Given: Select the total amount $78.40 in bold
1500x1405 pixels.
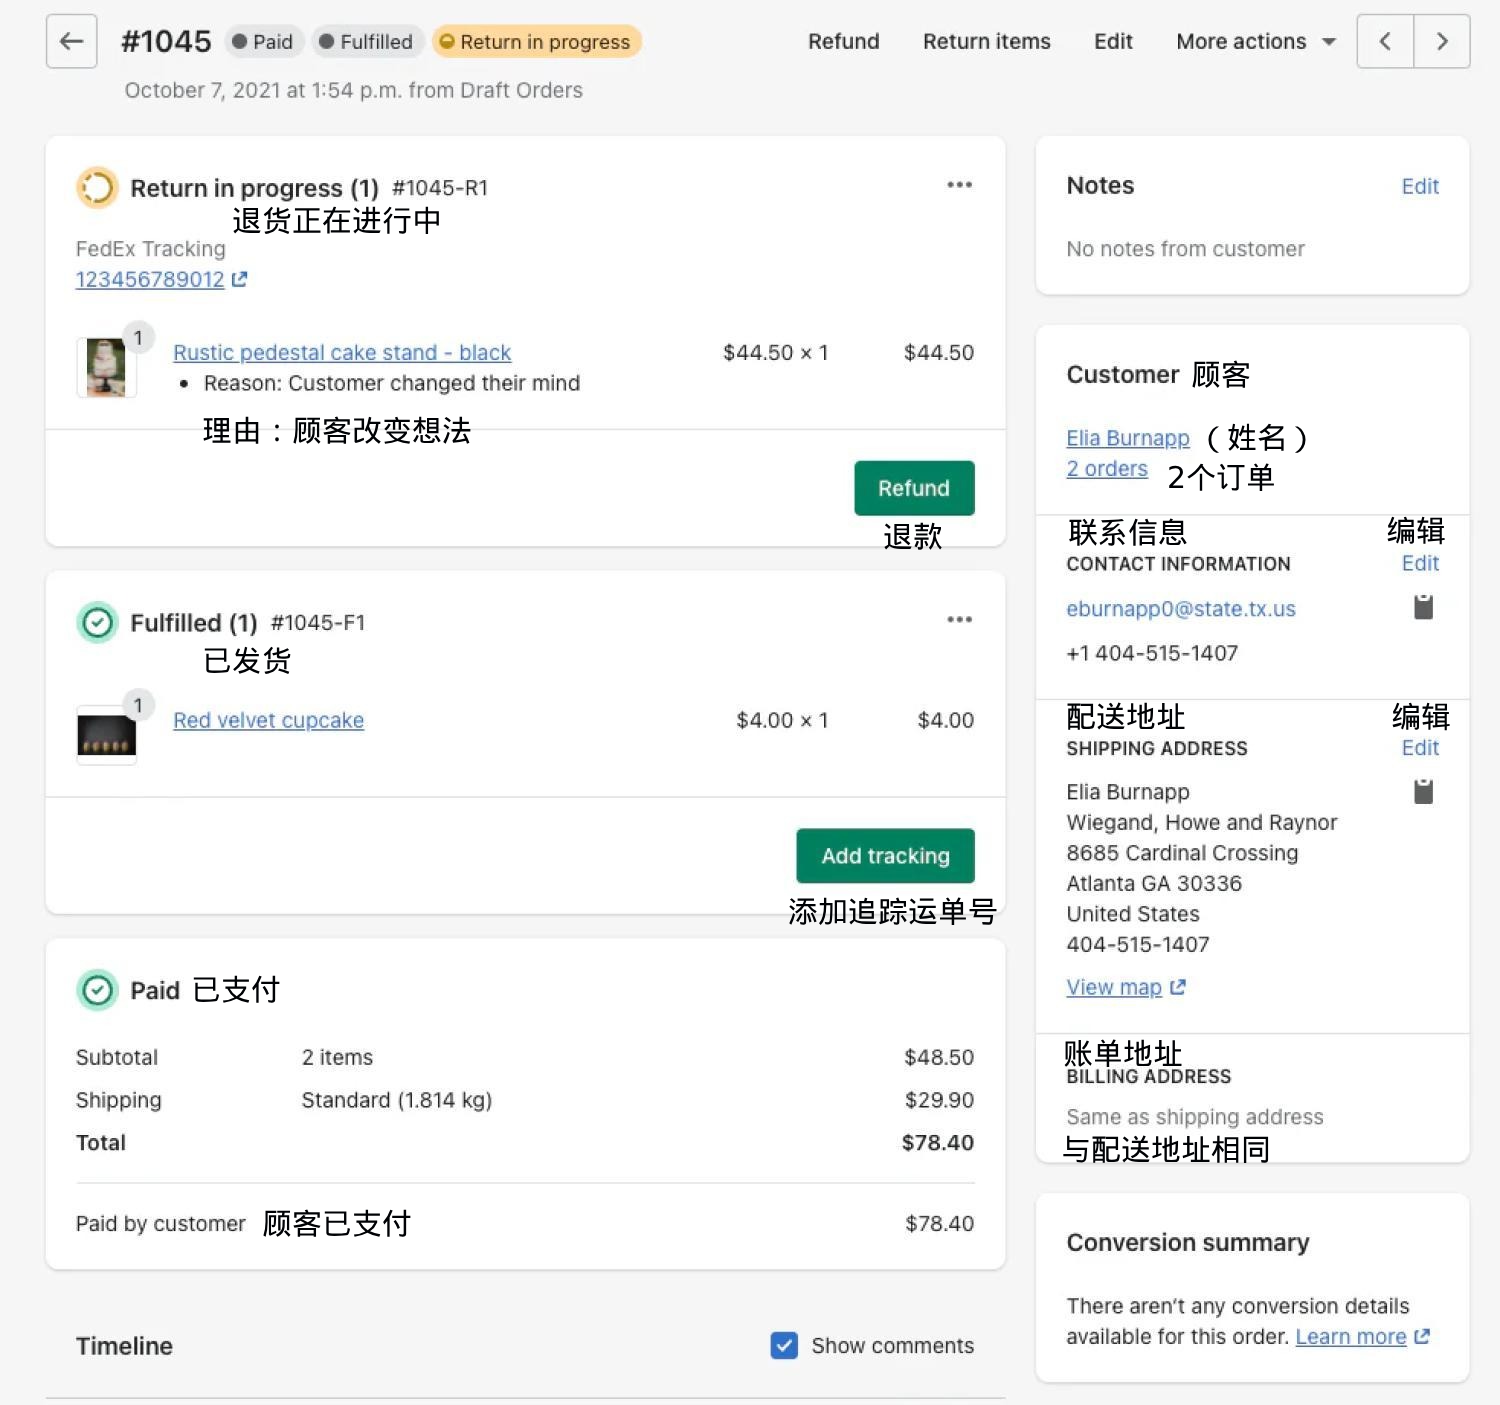Looking at the screenshot, I should (x=937, y=1142).
